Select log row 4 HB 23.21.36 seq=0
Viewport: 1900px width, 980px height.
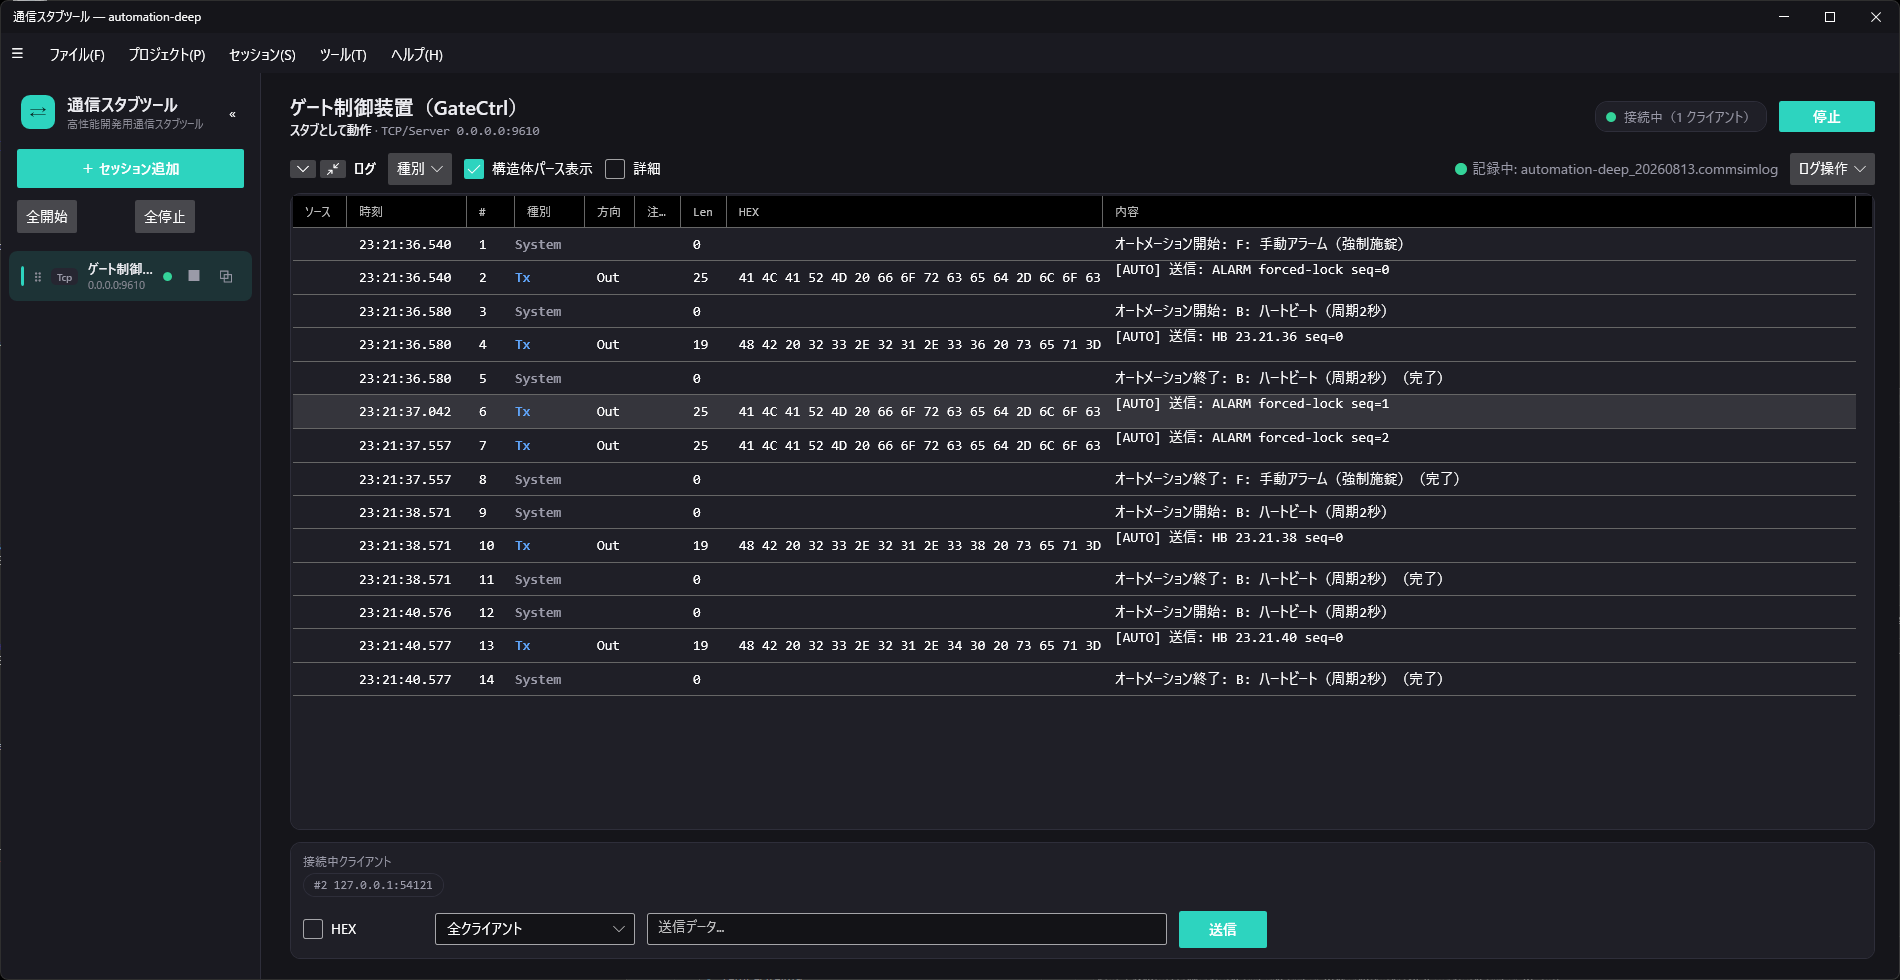click(x=1074, y=345)
